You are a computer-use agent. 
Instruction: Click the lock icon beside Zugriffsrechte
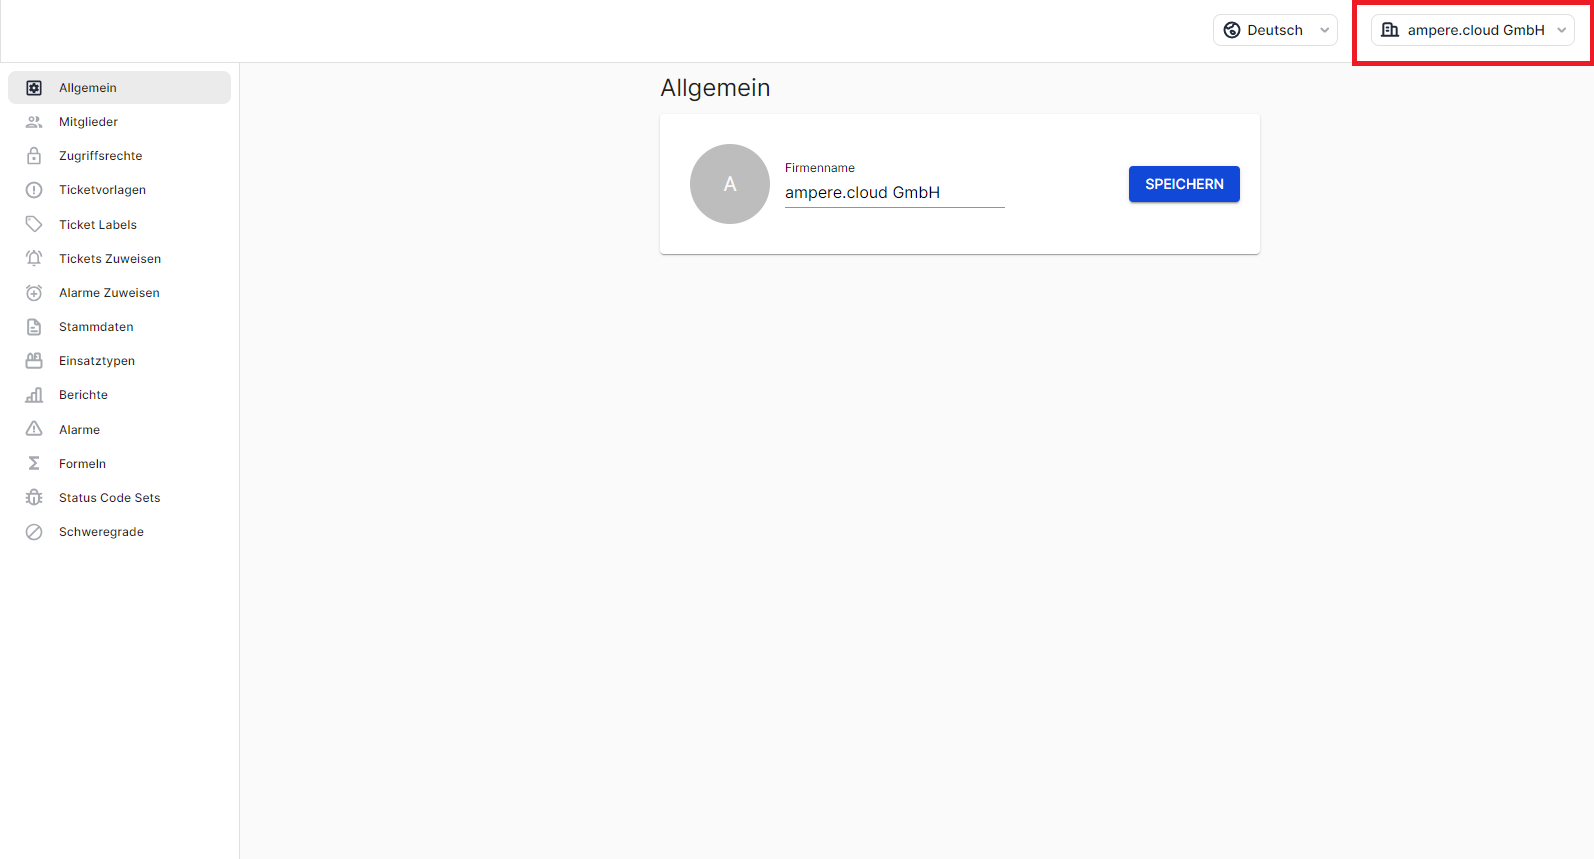pos(34,156)
